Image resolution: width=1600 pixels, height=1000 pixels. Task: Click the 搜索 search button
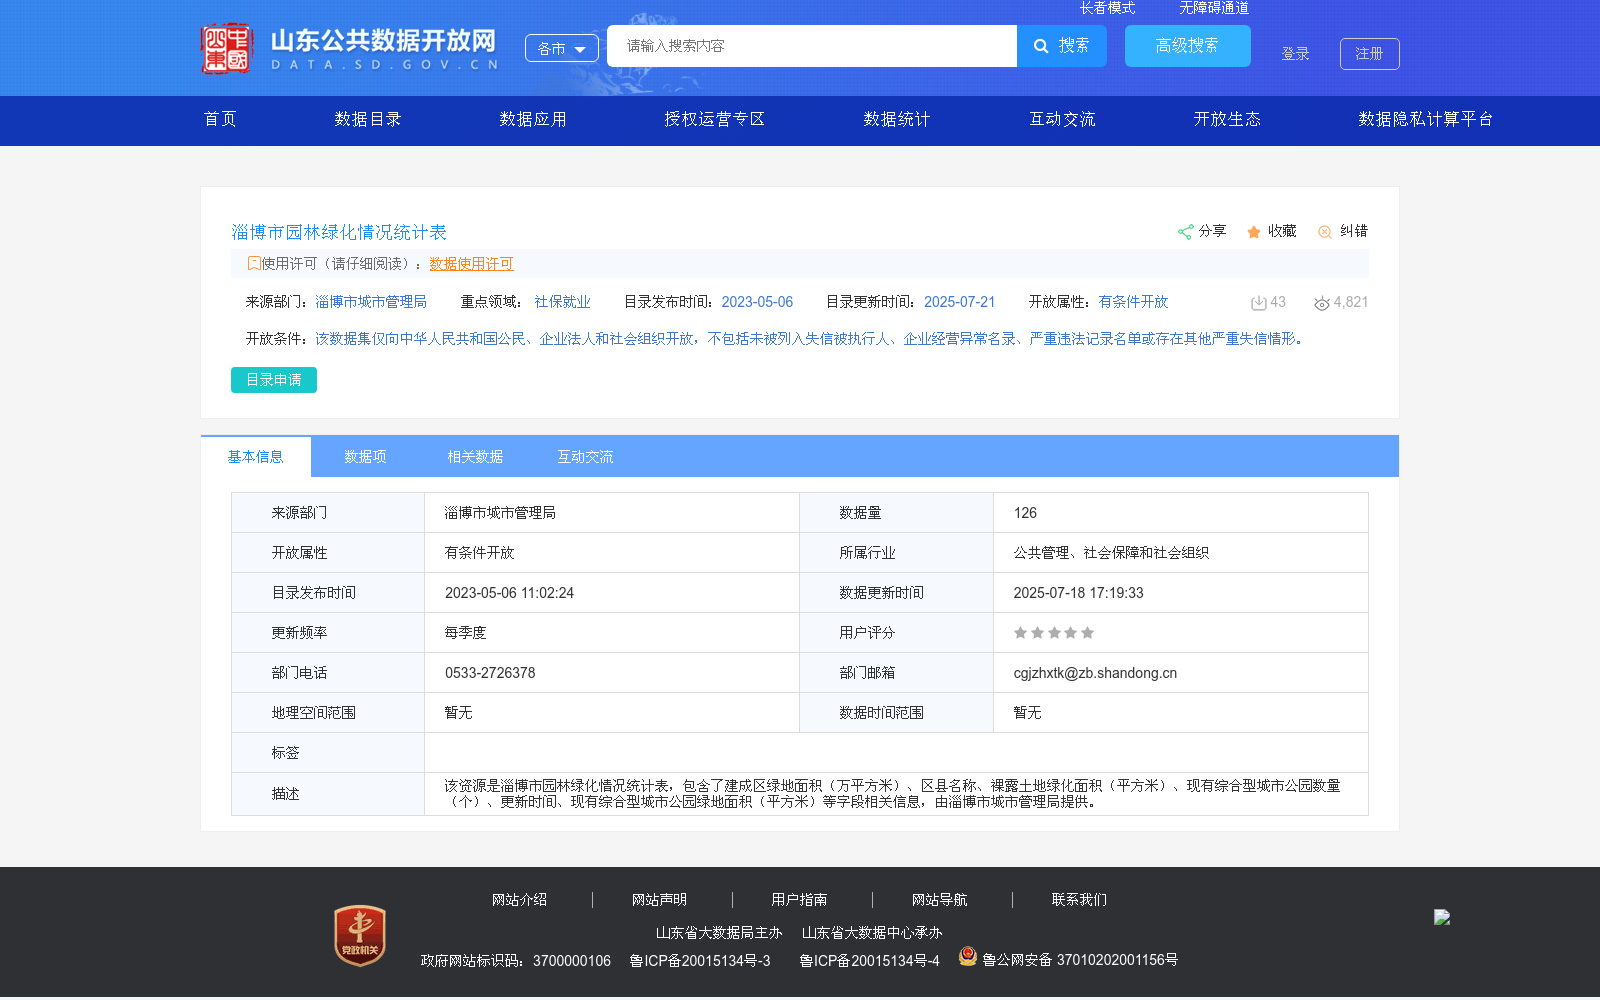(1062, 46)
